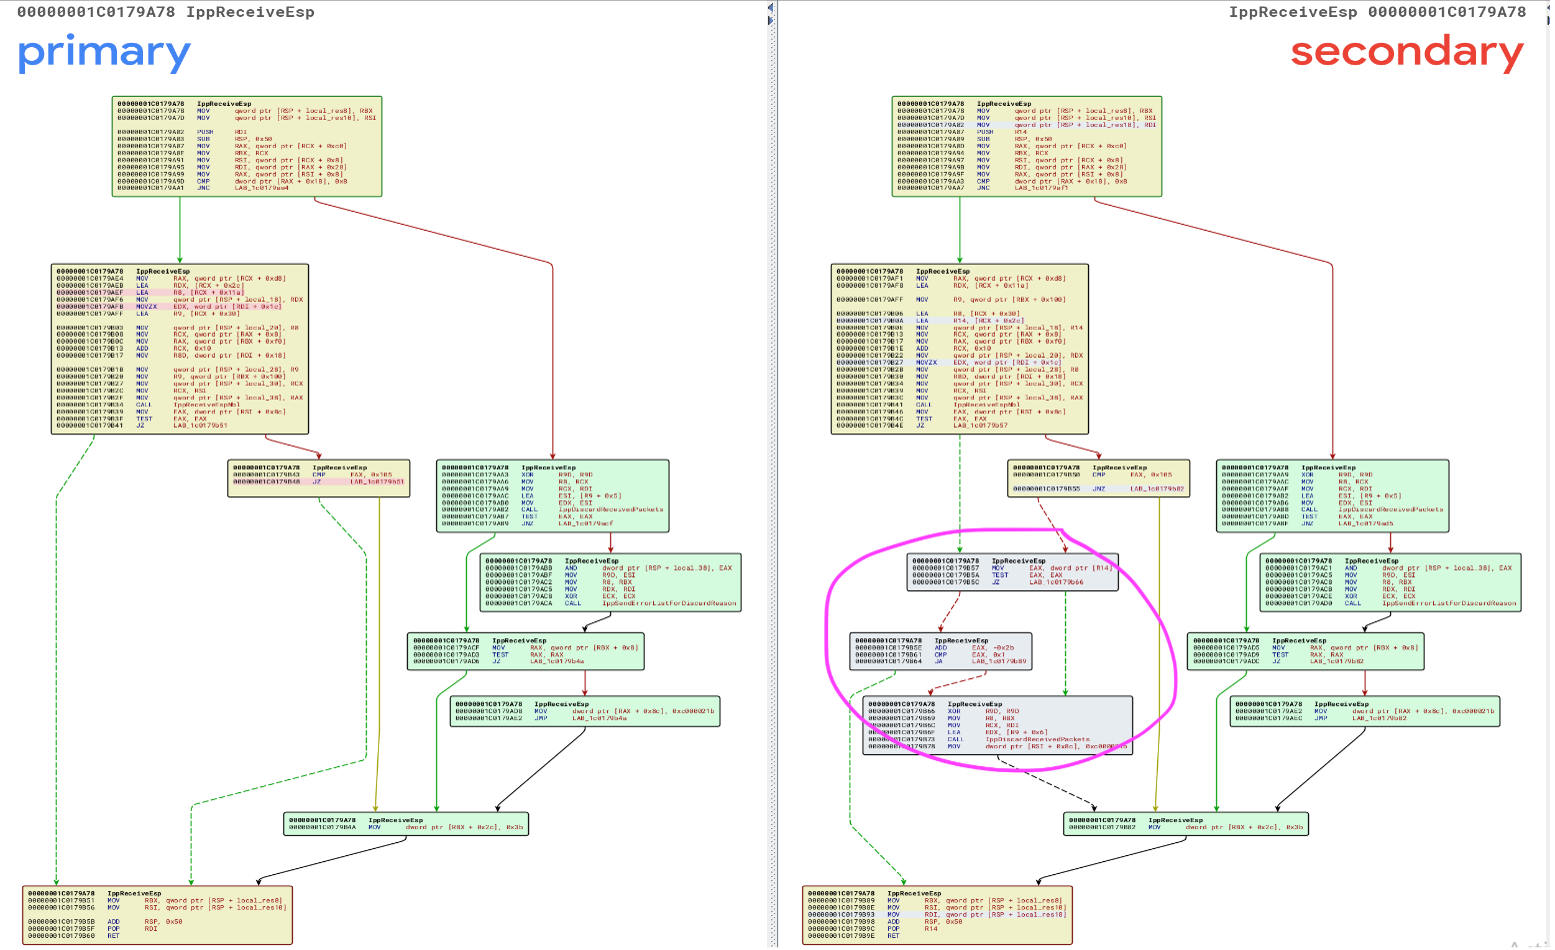1555x950 pixels.
Task: Select primary block at 00000001C0179ACF with TEST RAX
Action: (x=525, y=651)
